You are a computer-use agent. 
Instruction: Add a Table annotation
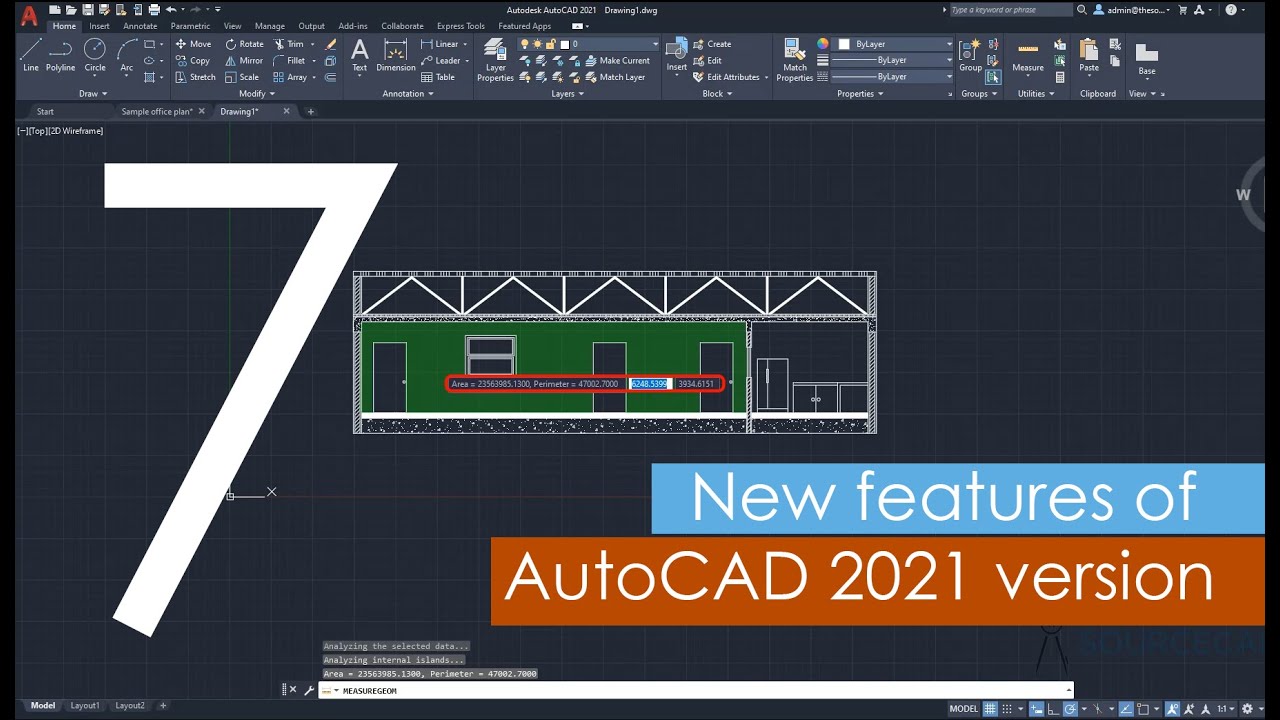(x=438, y=77)
